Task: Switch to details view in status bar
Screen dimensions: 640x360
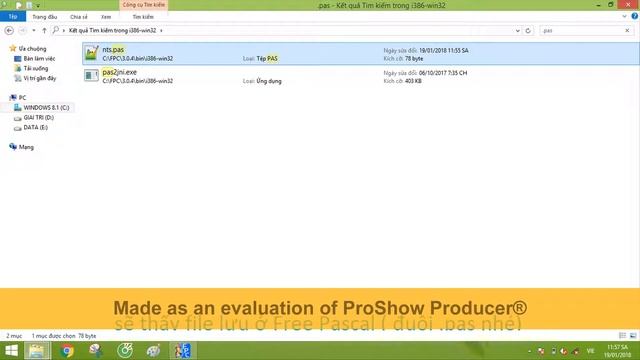Action: click(x=622, y=336)
